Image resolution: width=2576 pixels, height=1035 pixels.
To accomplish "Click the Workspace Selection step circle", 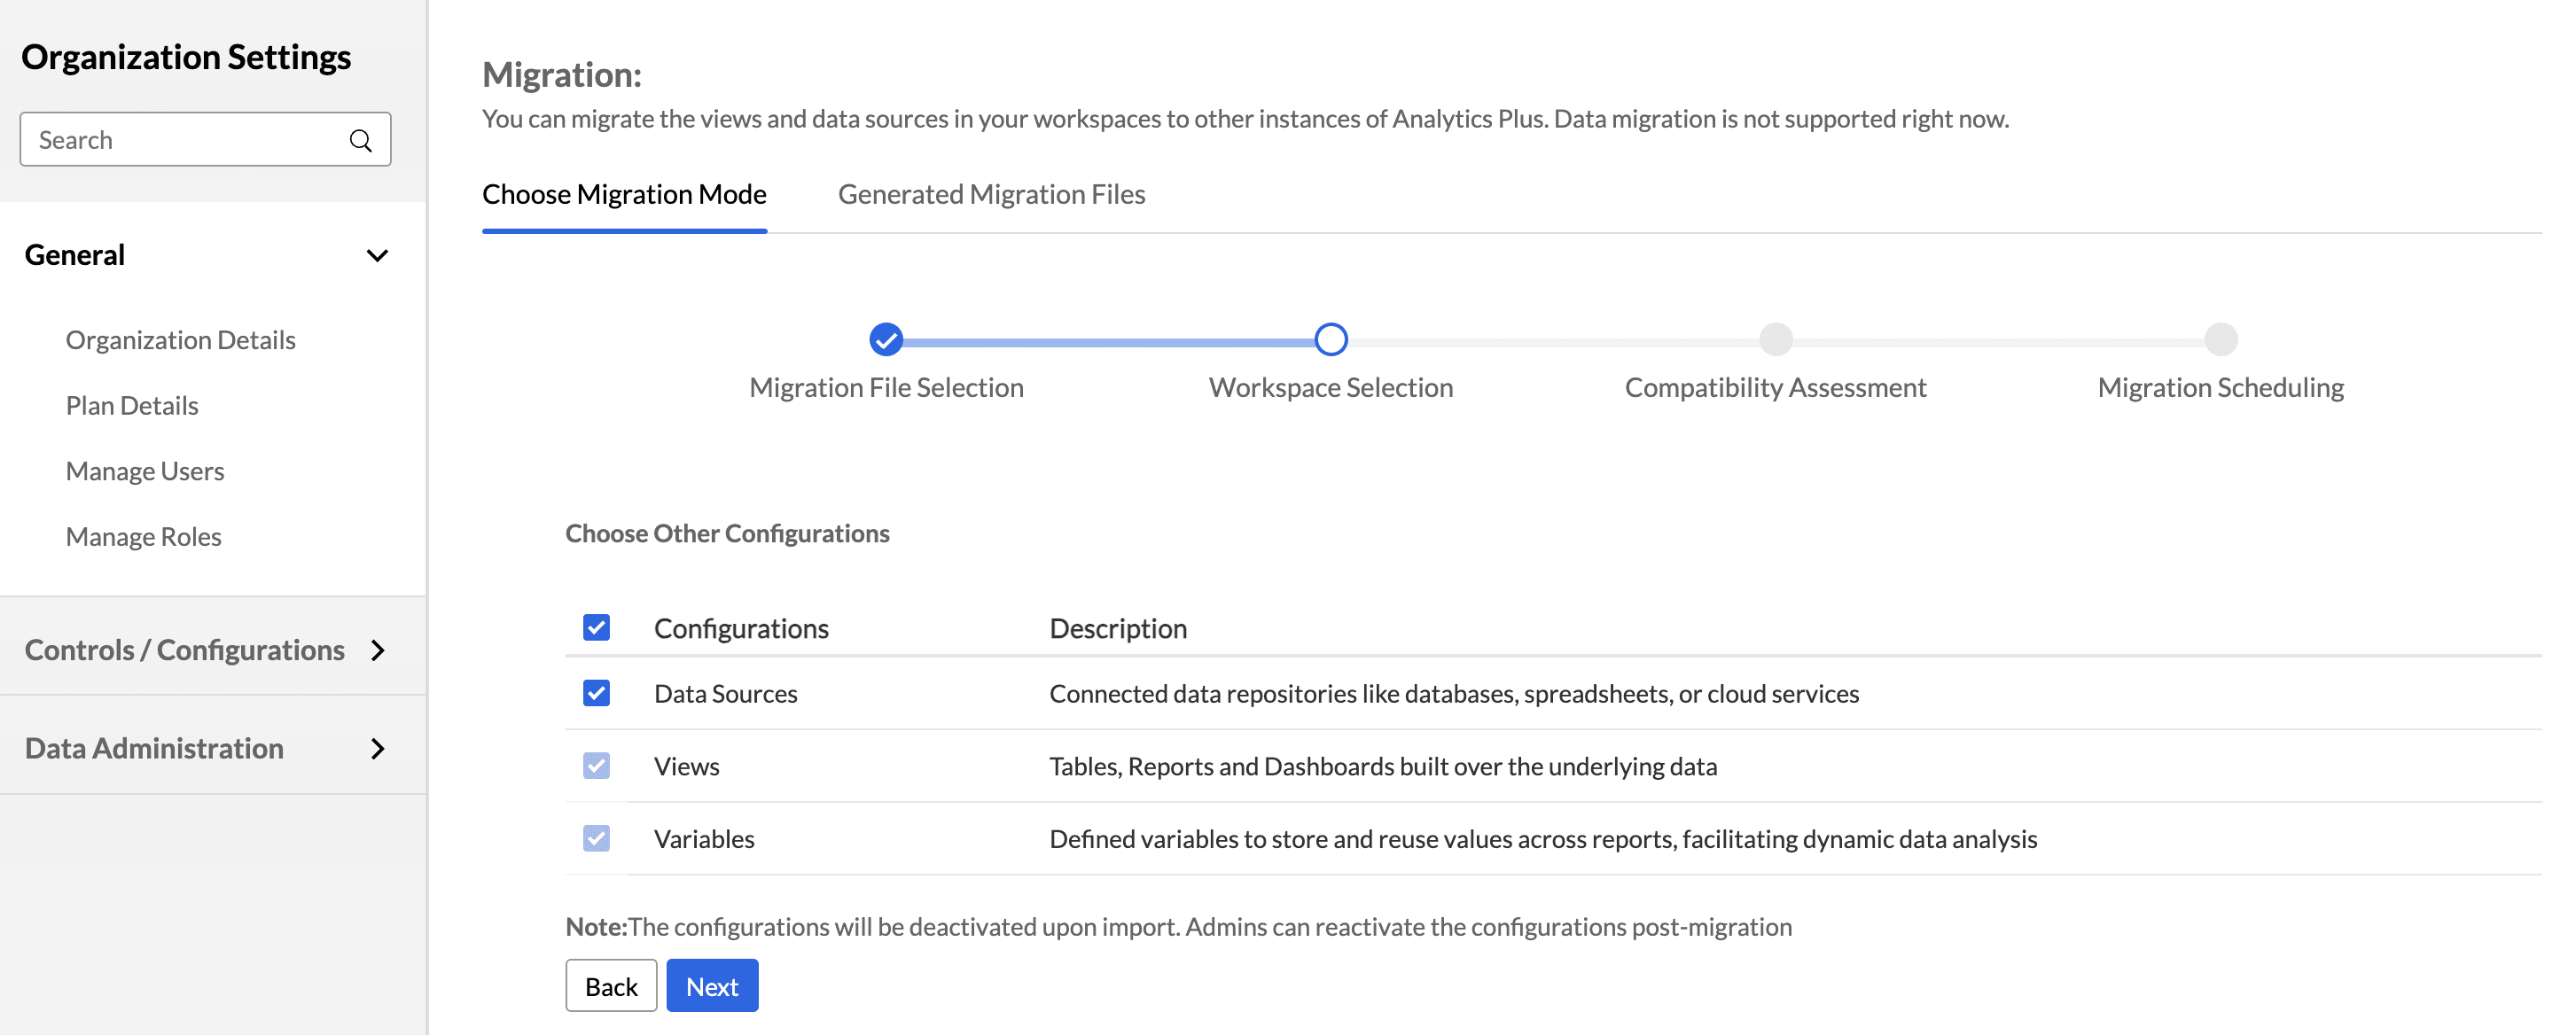I will pos(1330,340).
